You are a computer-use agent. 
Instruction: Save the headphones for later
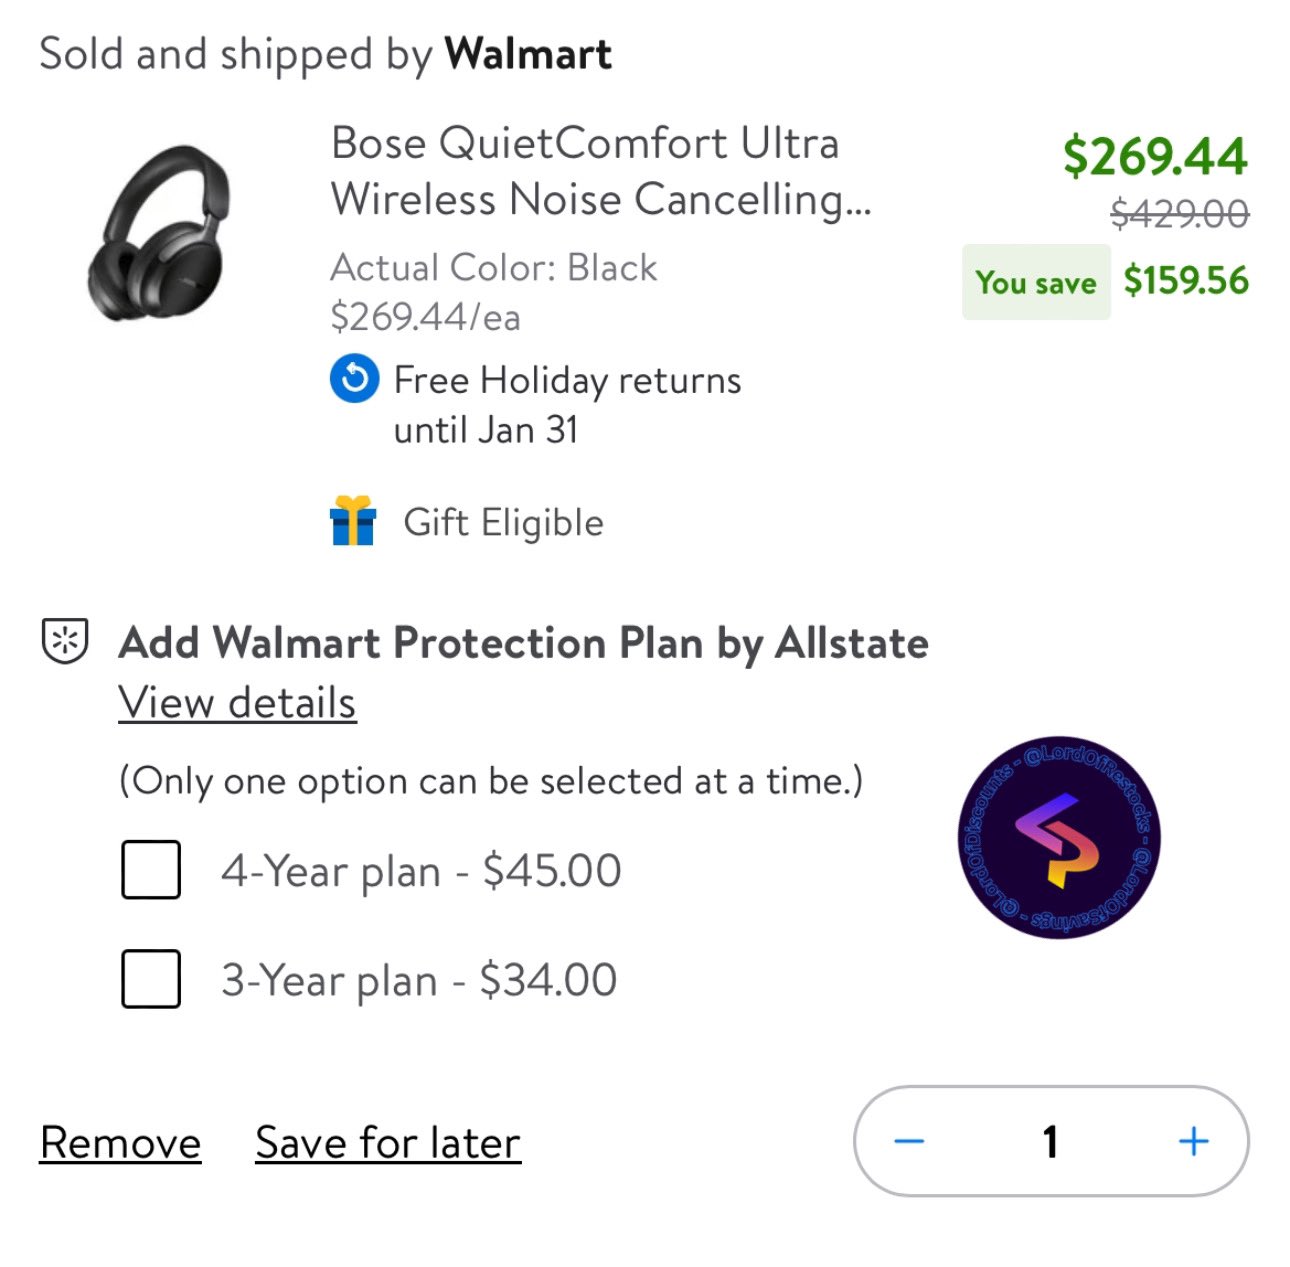[388, 1143]
